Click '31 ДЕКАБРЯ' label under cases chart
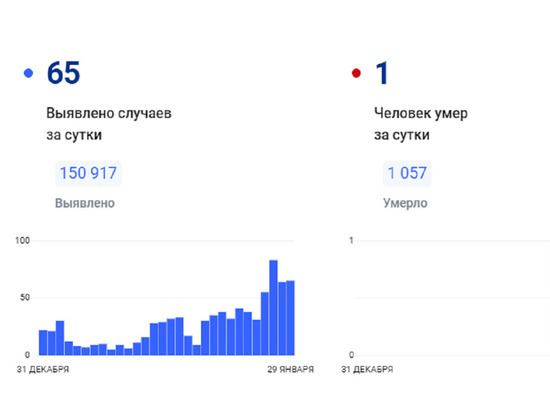Viewport: 550px width, 412px height. click(43, 369)
